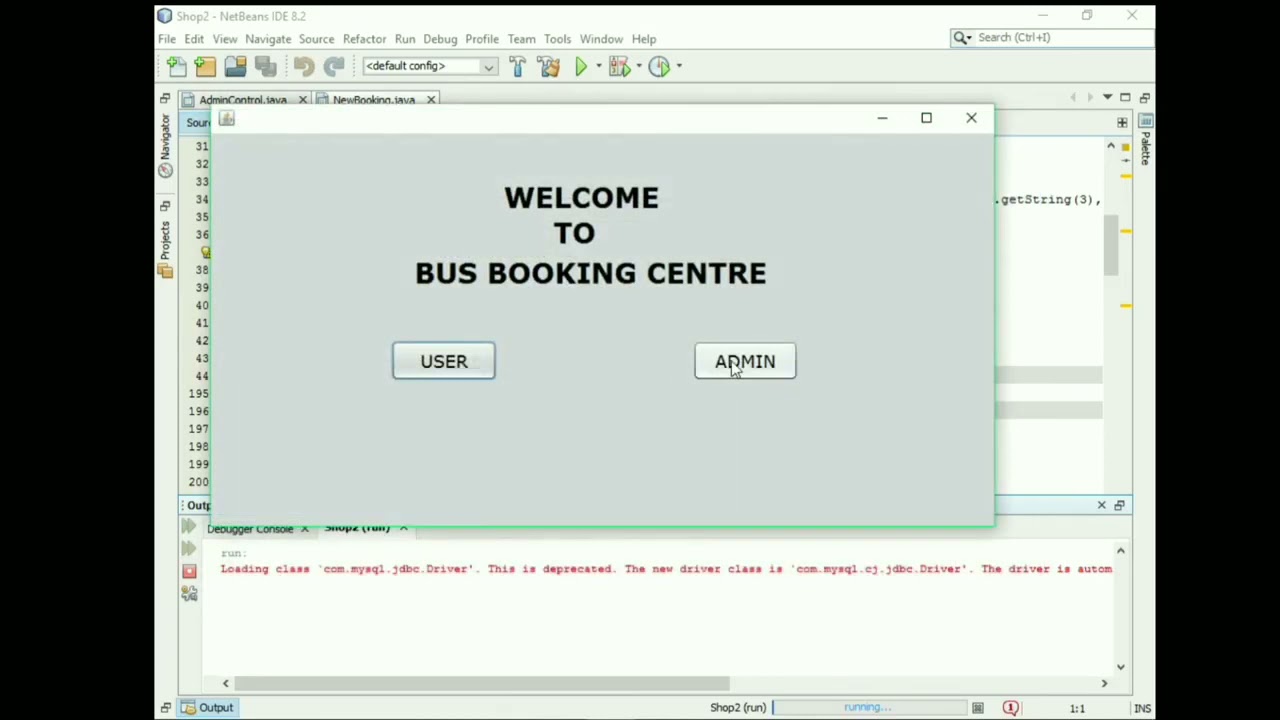The width and height of the screenshot is (1280, 720).
Task: Click the INS insert mode indicator
Action: point(1142,708)
